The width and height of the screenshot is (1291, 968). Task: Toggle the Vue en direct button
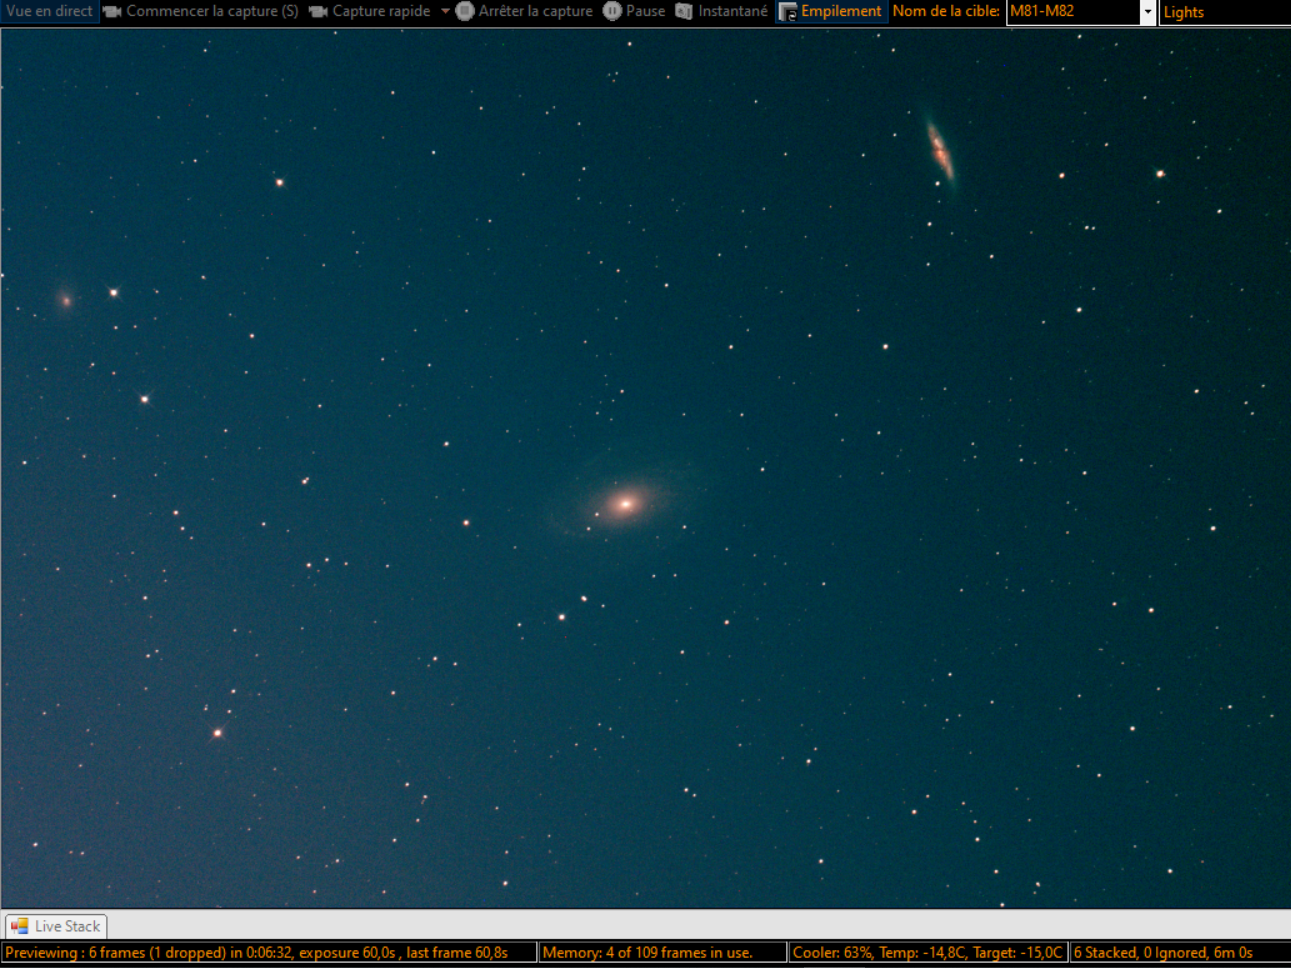[49, 11]
